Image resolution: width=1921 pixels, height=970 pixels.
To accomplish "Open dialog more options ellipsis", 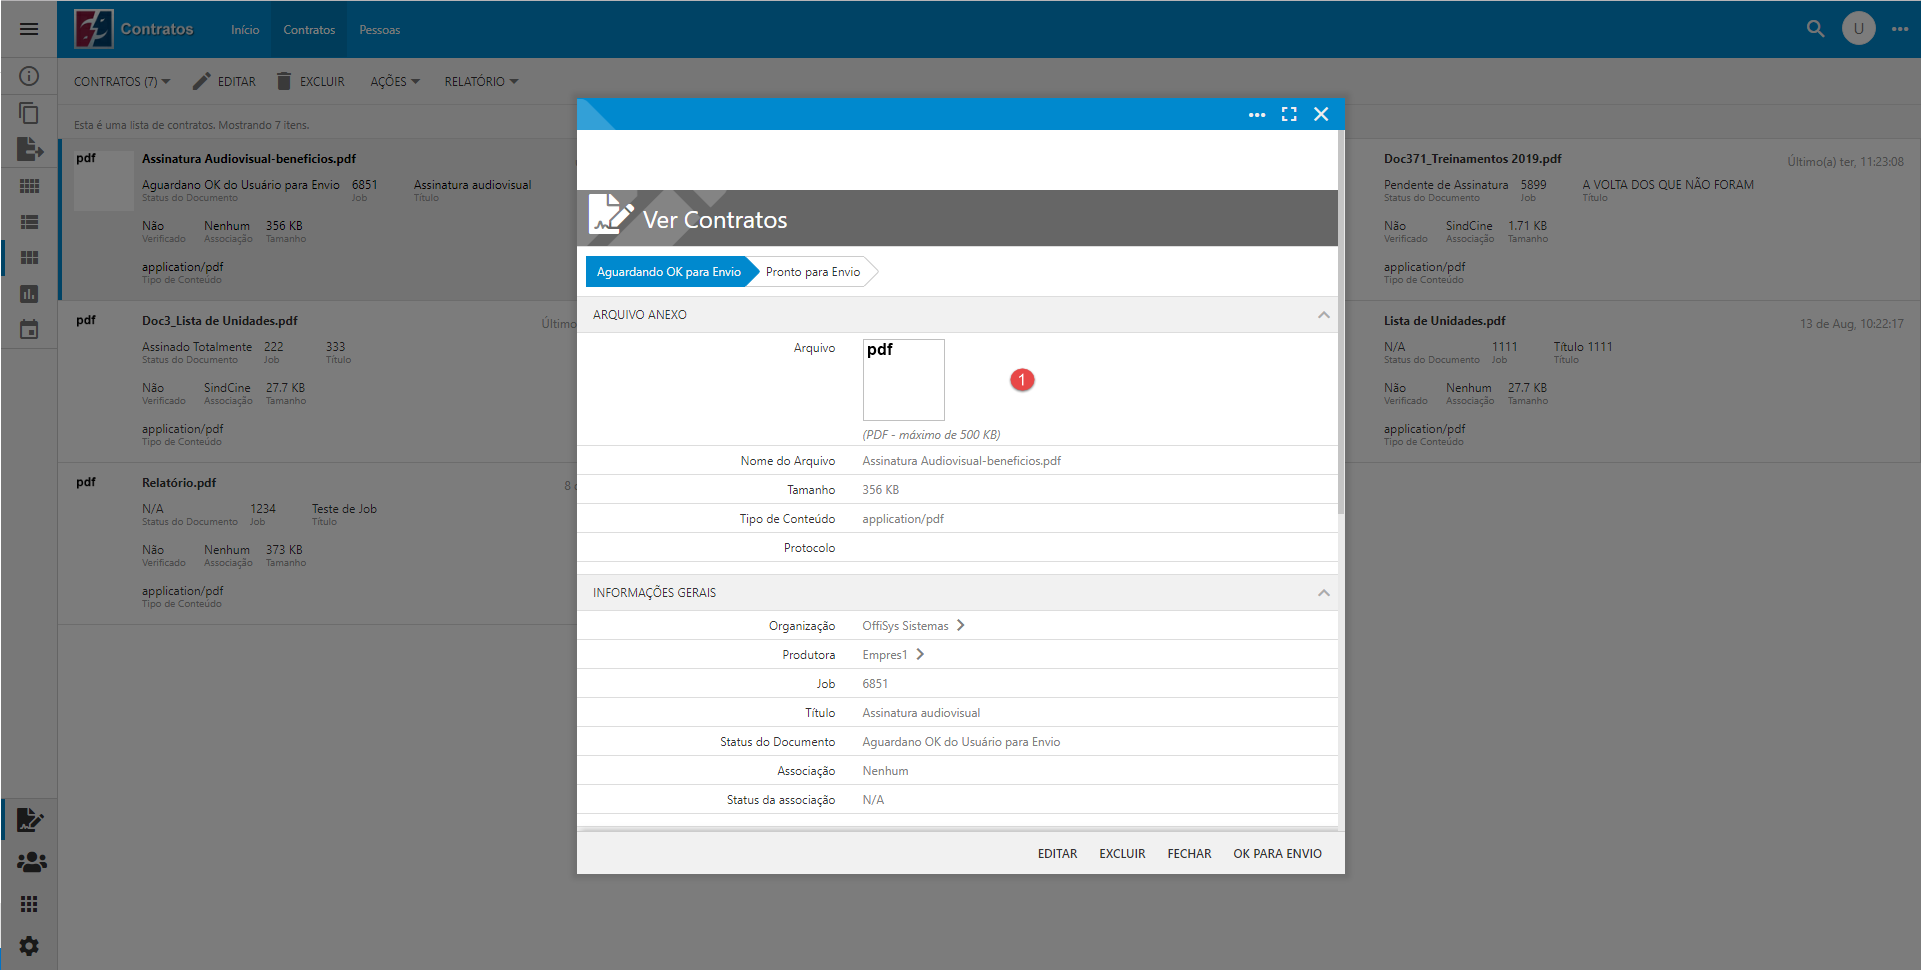I will pyautogui.click(x=1257, y=115).
